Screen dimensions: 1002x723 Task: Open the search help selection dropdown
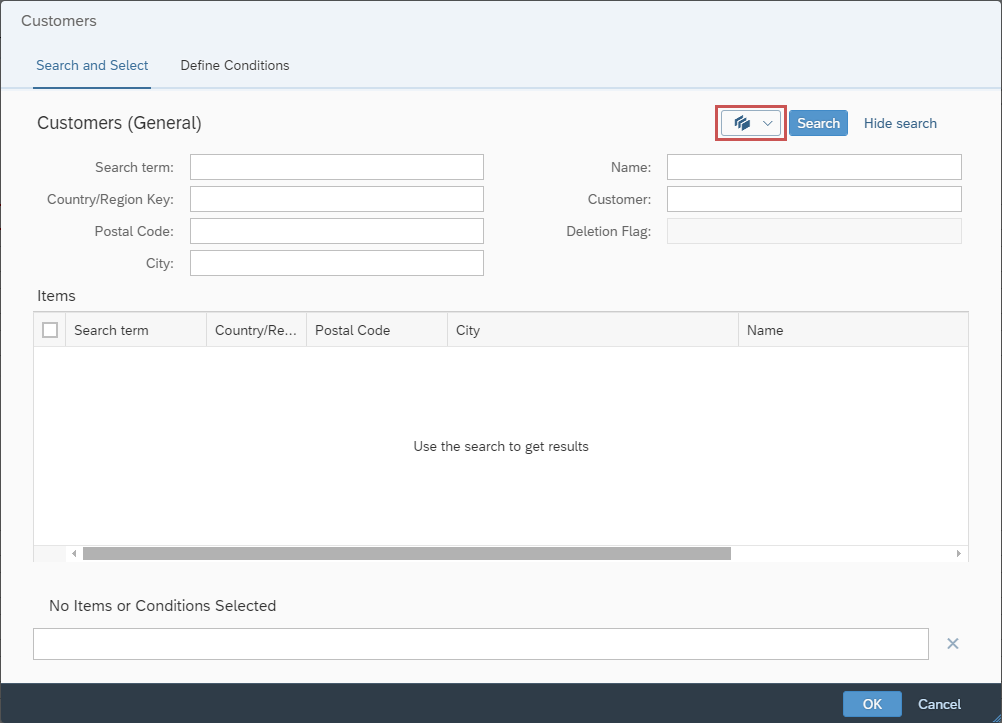tap(751, 123)
